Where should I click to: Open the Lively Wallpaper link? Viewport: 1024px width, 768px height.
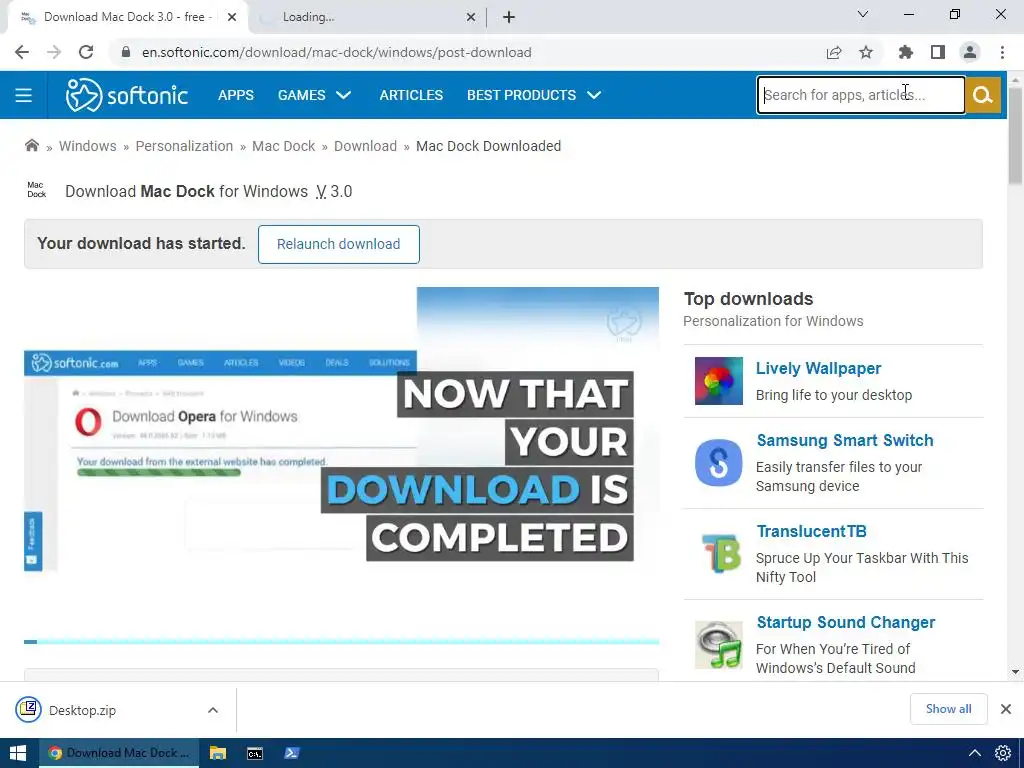pyautogui.click(x=818, y=368)
